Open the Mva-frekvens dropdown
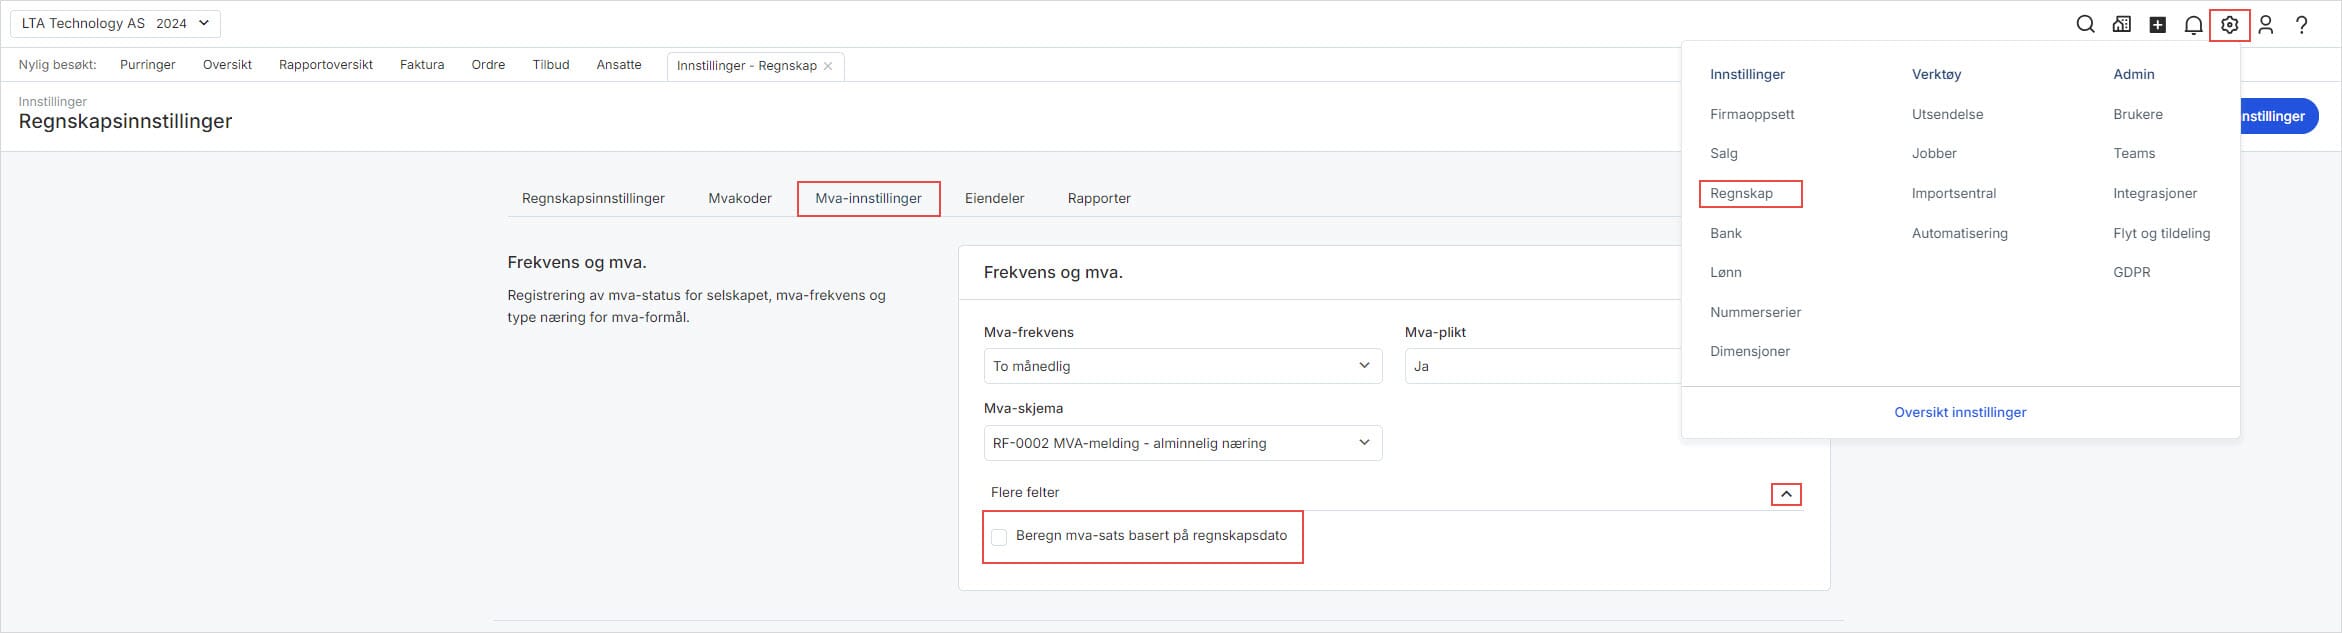 (1182, 366)
